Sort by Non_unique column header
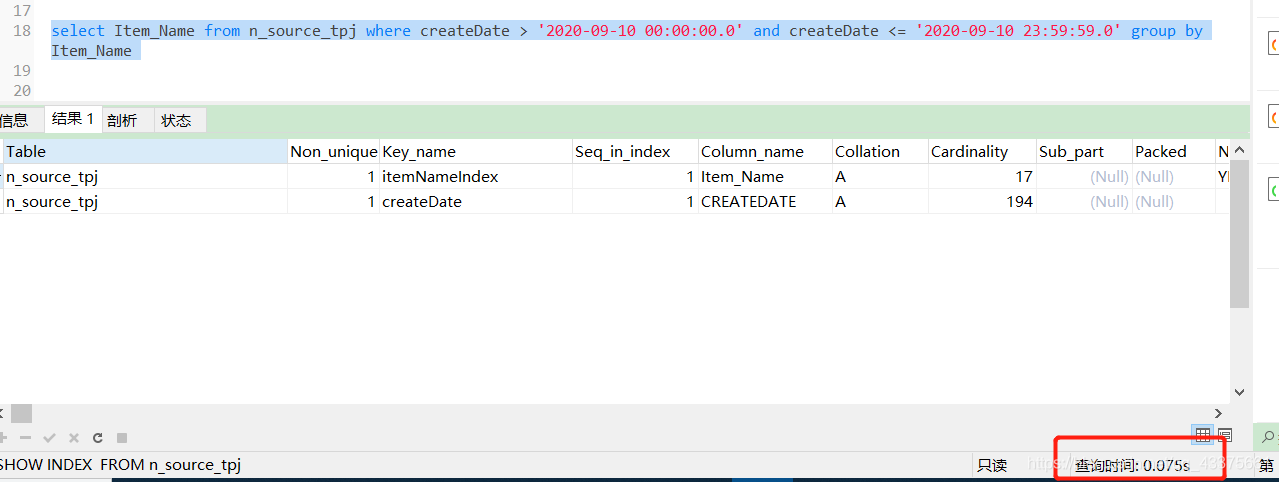The image size is (1279, 482). tap(334, 151)
